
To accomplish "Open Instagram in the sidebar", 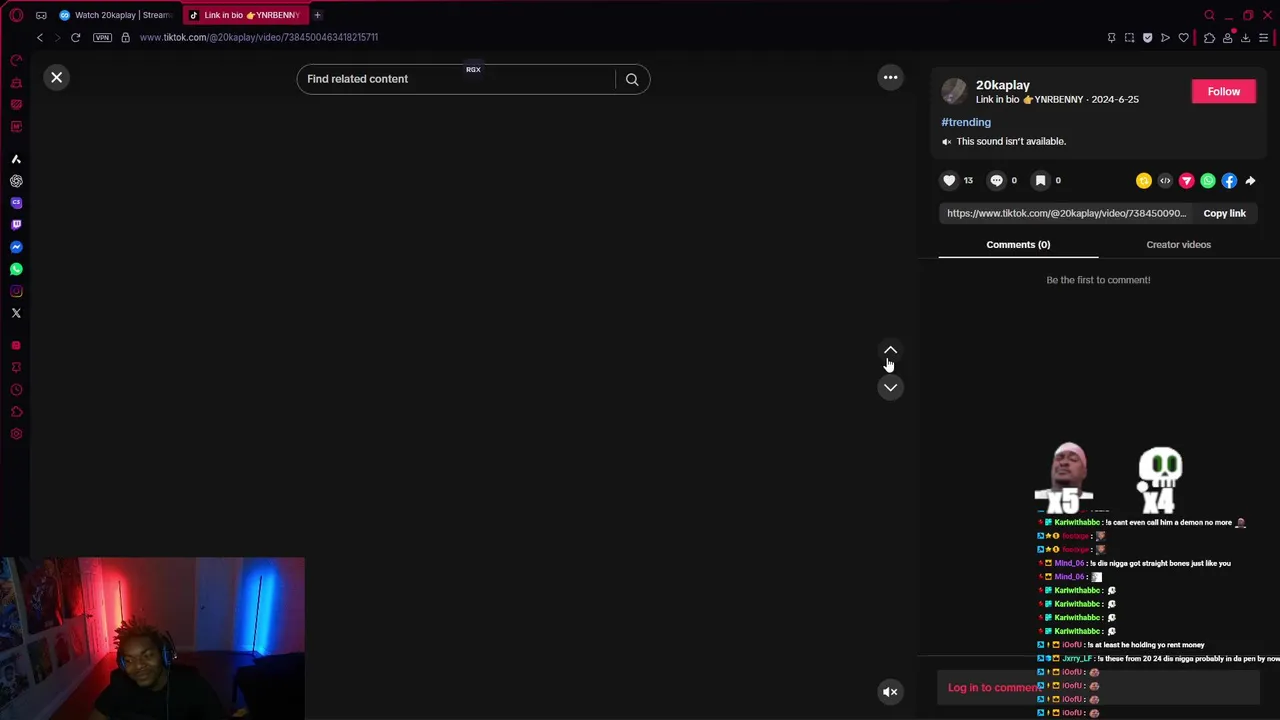I will coord(16,291).
